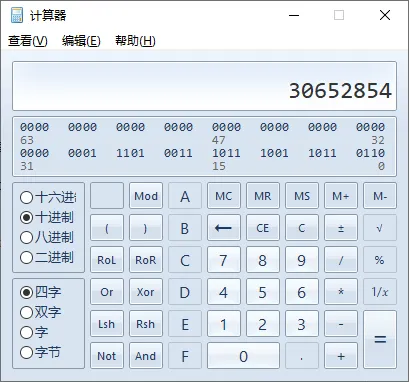The width and height of the screenshot is (409, 382).
Task: Click the RoR rotate right button
Action: pyautogui.click(x=146, y=260)
